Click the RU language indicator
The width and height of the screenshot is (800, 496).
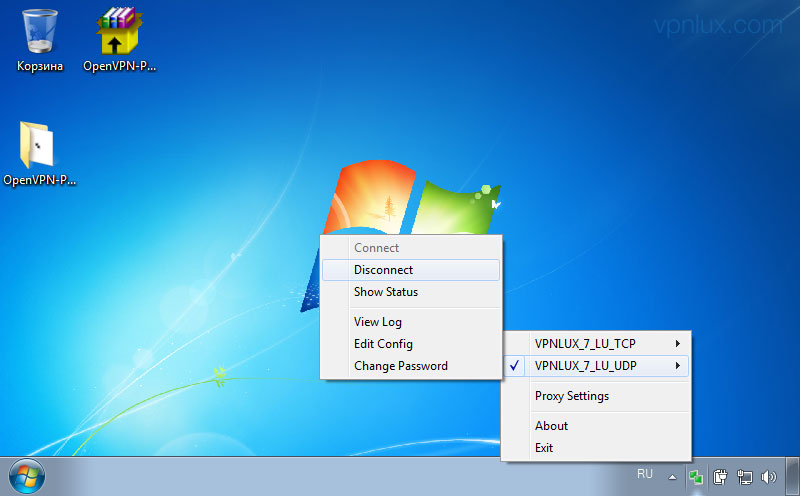(x=644, y=474)
